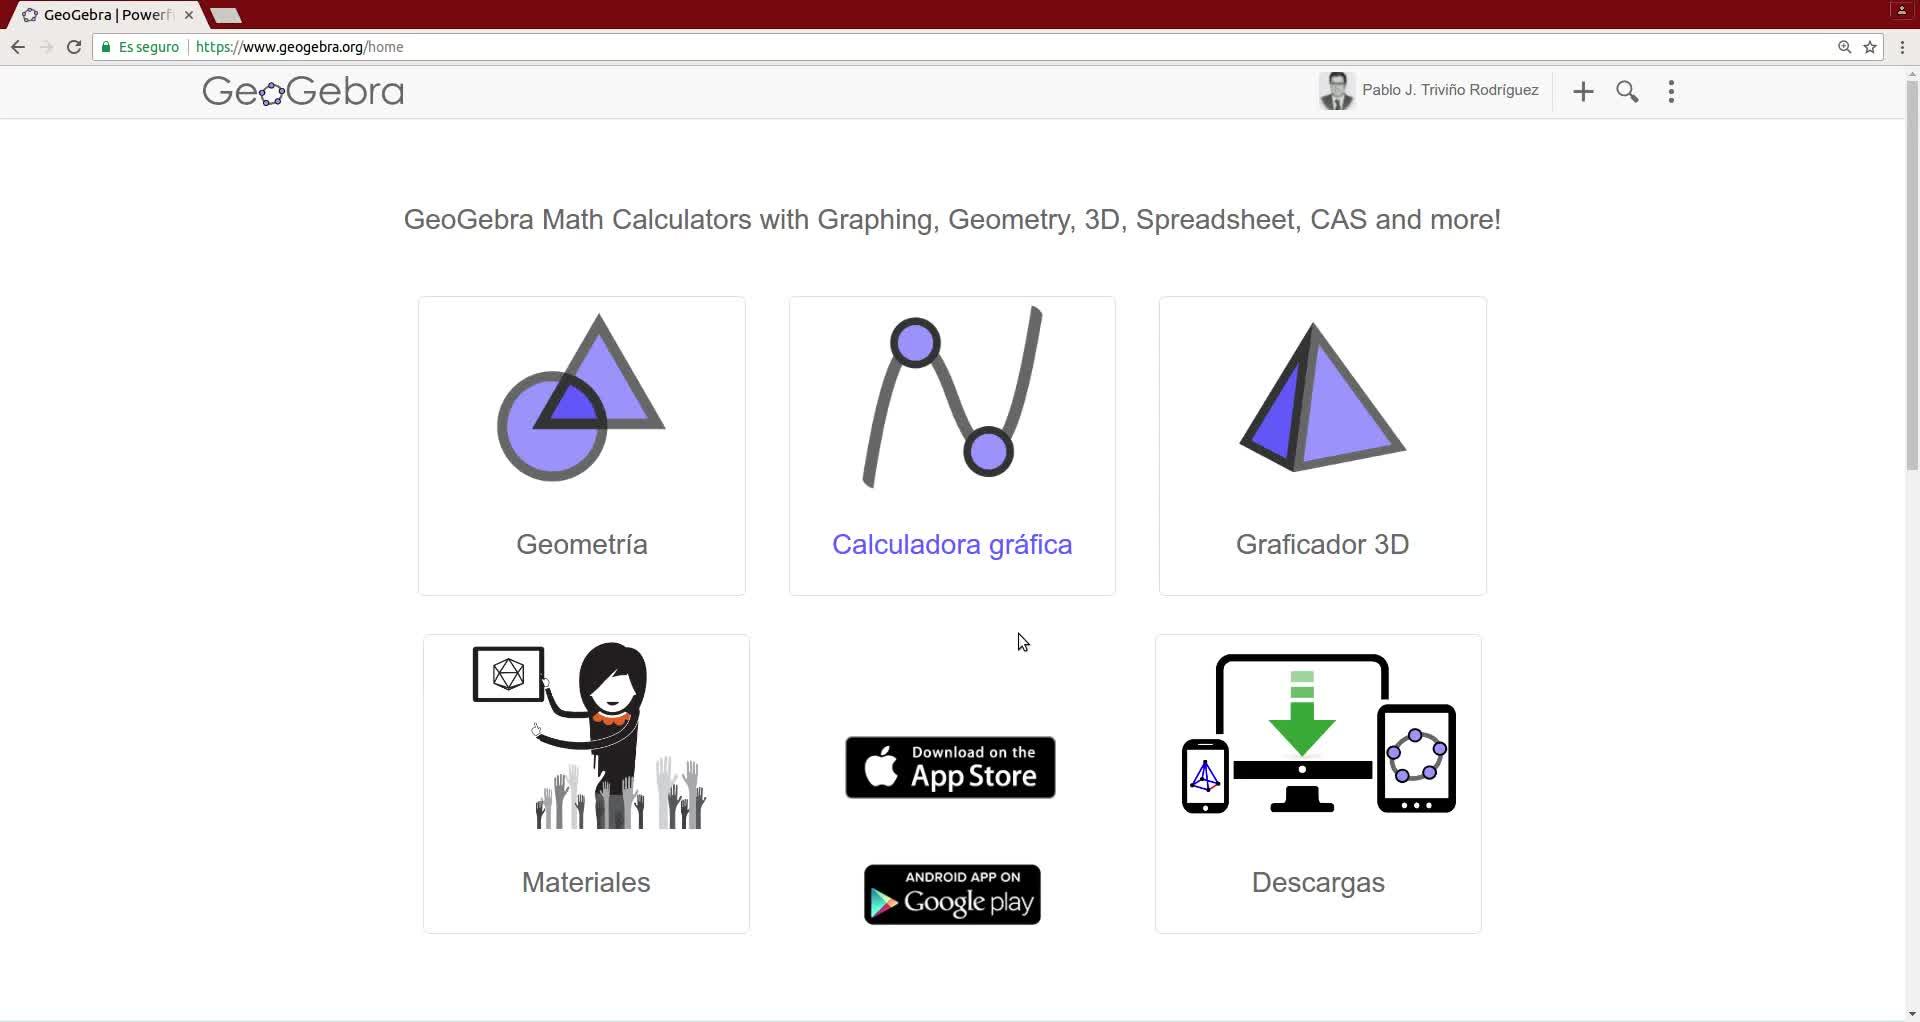The height and width of the screenshot is (1022, 1920).
Task: Open the plus (create) icon in header
Action: [x=1583, y=92]
